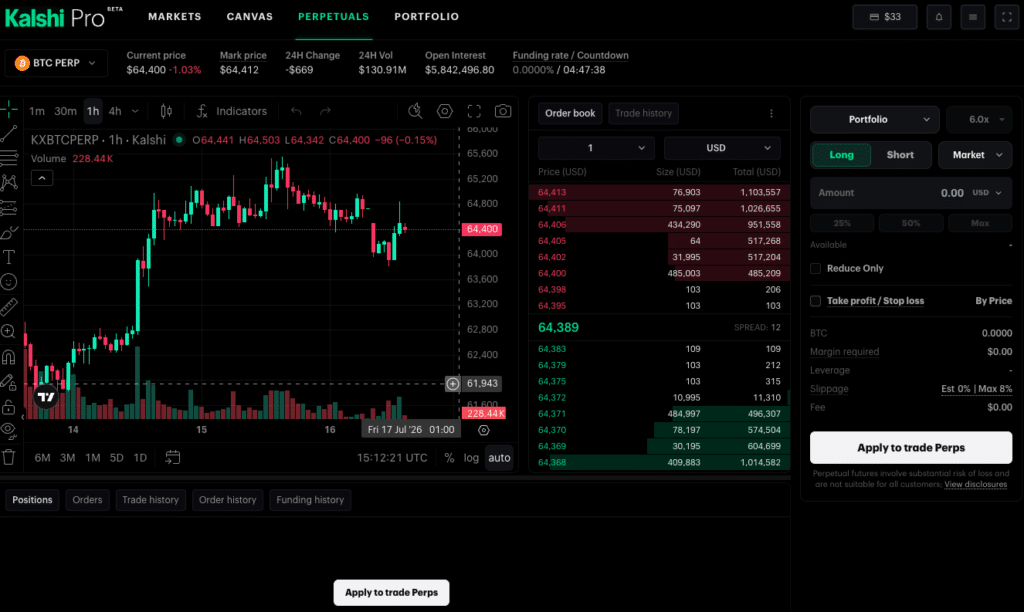Viewport: 1024px width, 612px height.
Task: Open the emoji icons tool
Action: pyautogui.click(x=8, y=282)
